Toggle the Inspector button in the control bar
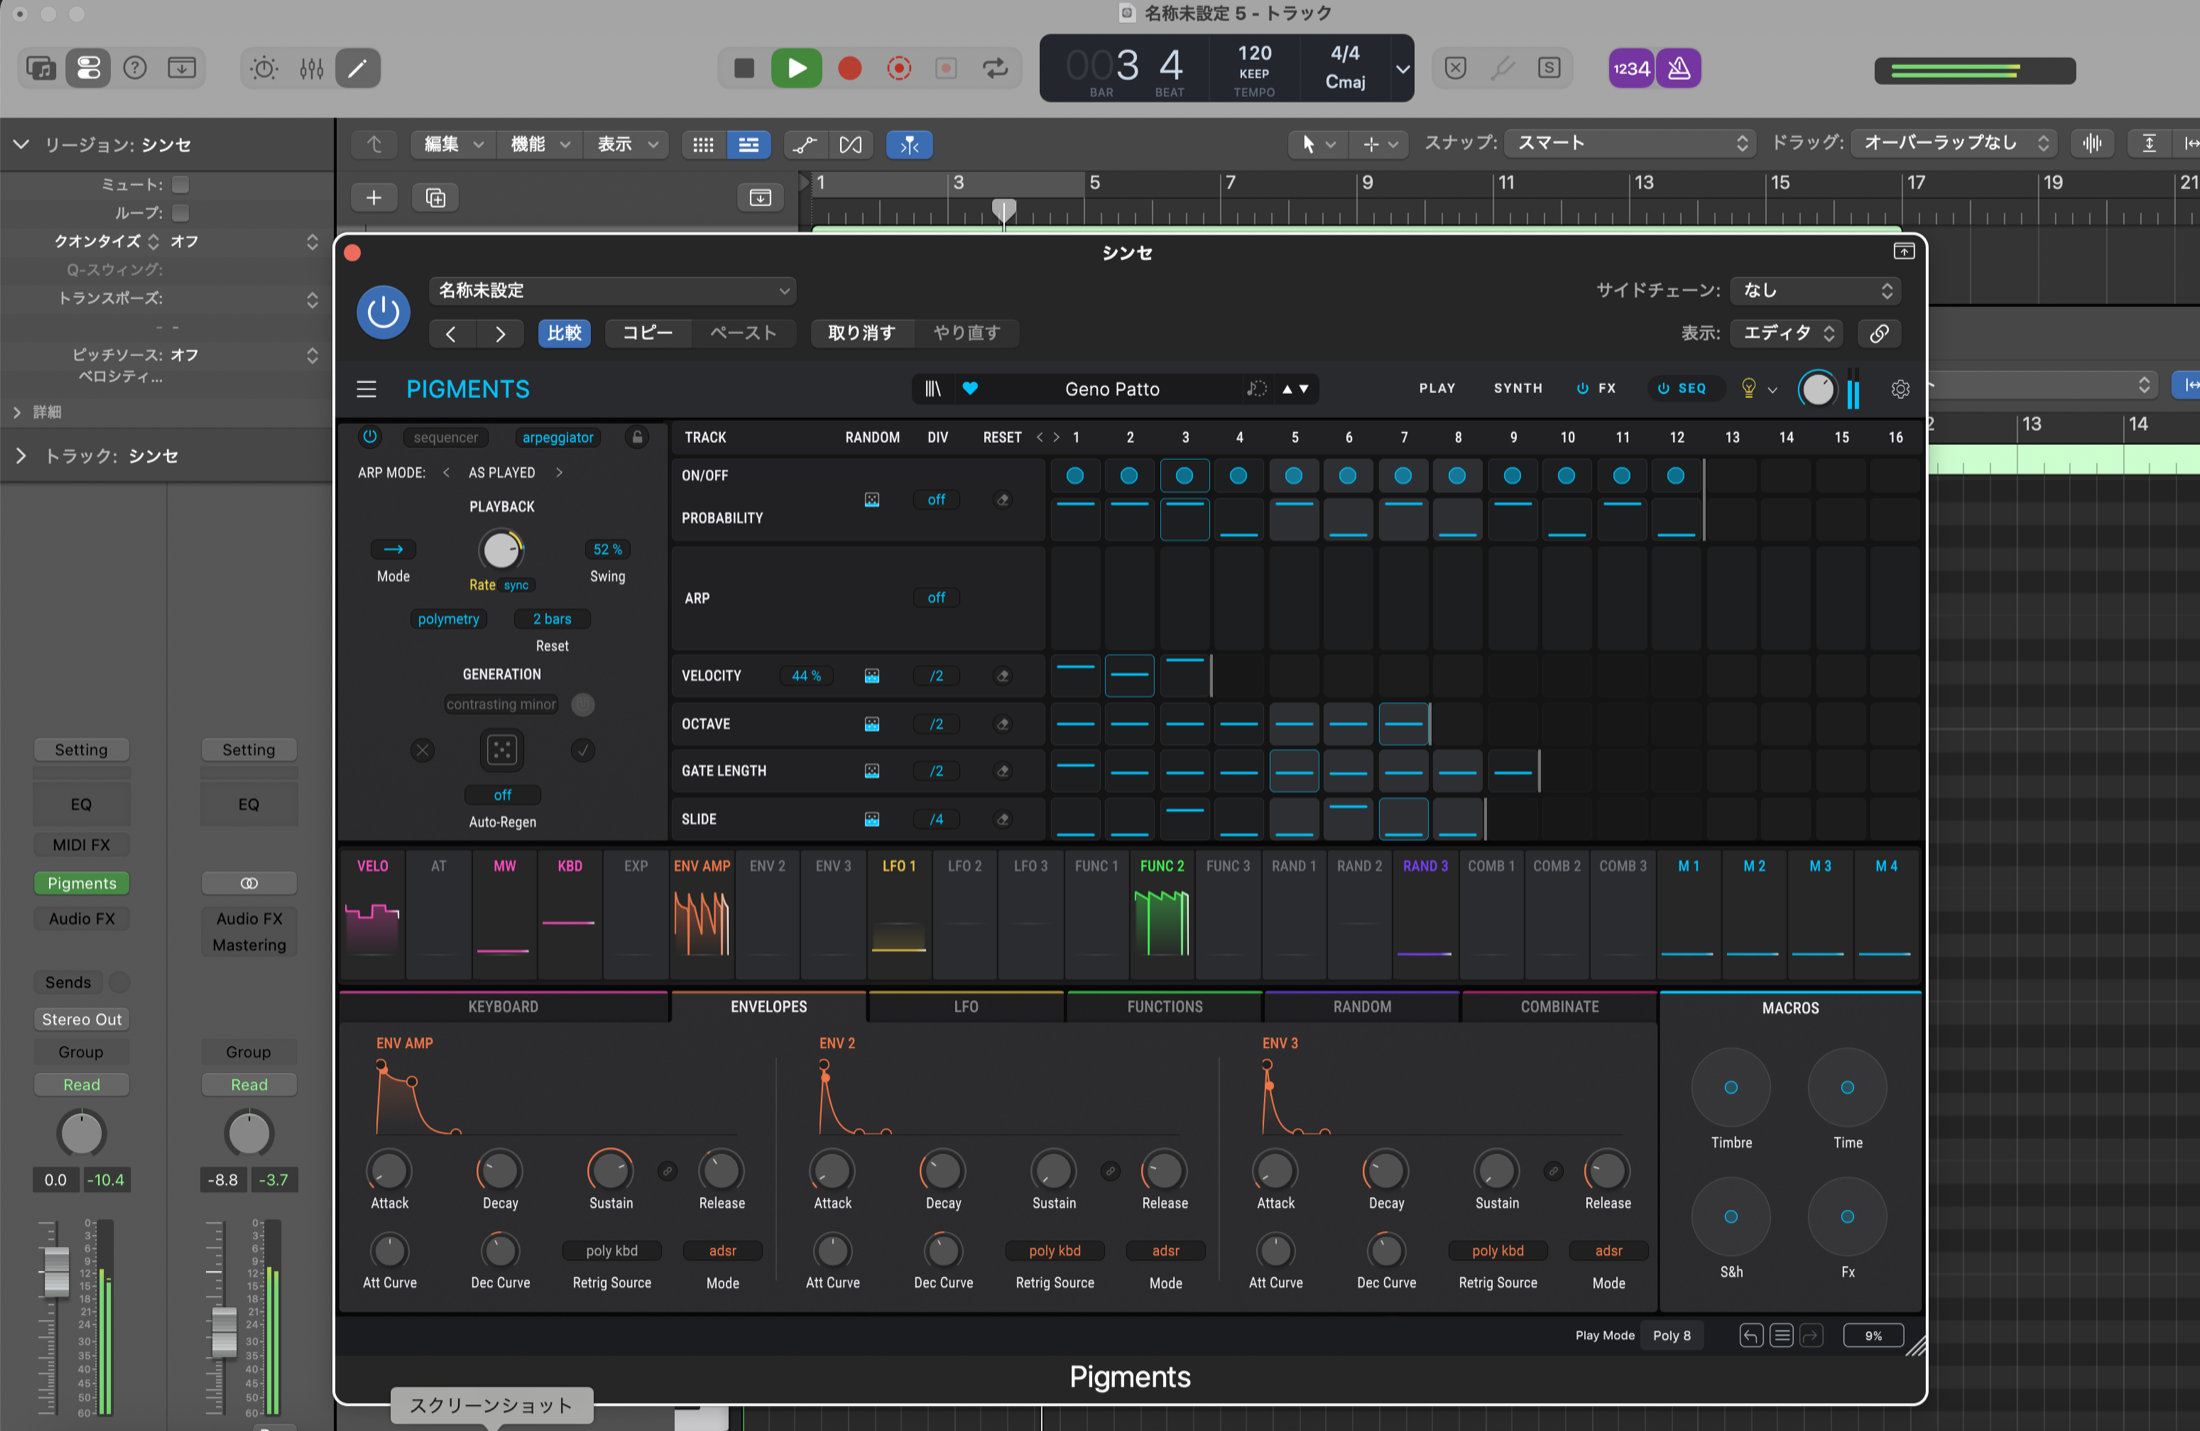The image size is (2200, 1431). pyautogui.click(x=88, y=68)
